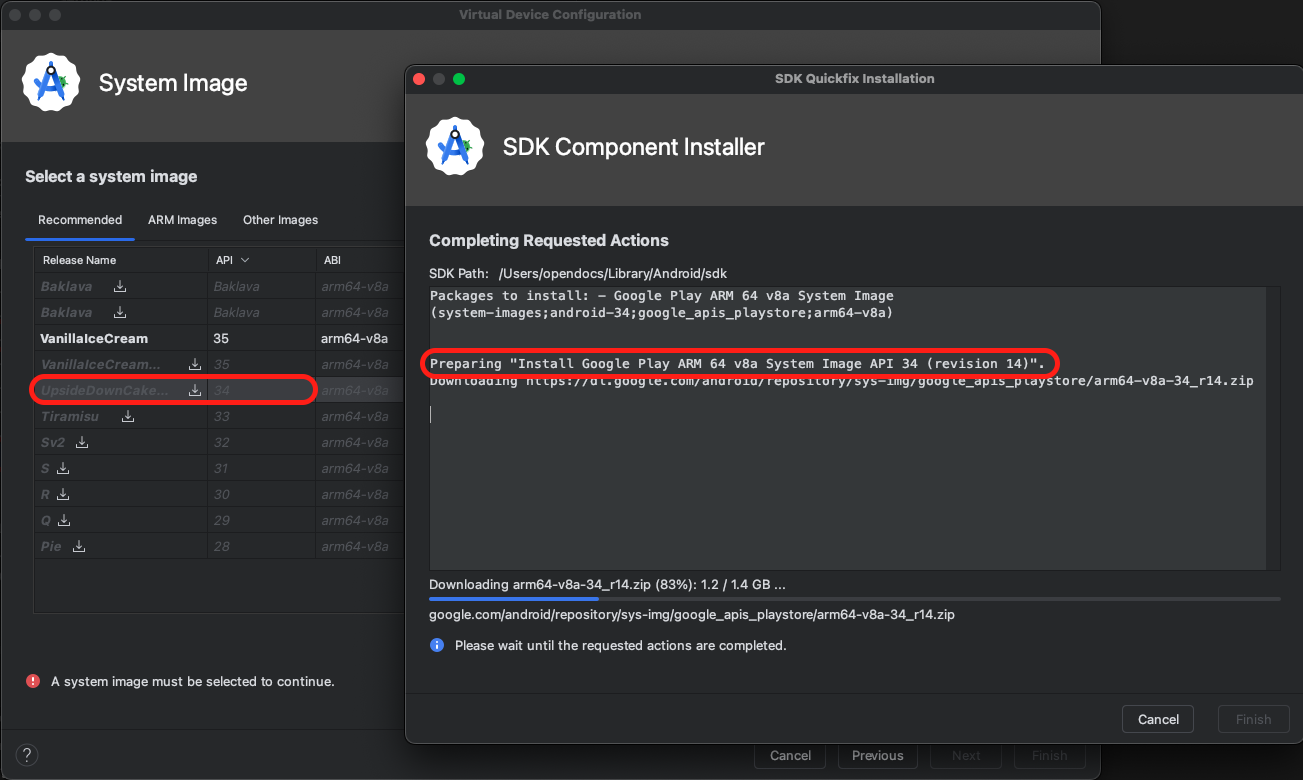Click API value 32 in Sv2 row
Viewport: 1303px width, 780px height.
pyautogui.click(x=221, y=442)
